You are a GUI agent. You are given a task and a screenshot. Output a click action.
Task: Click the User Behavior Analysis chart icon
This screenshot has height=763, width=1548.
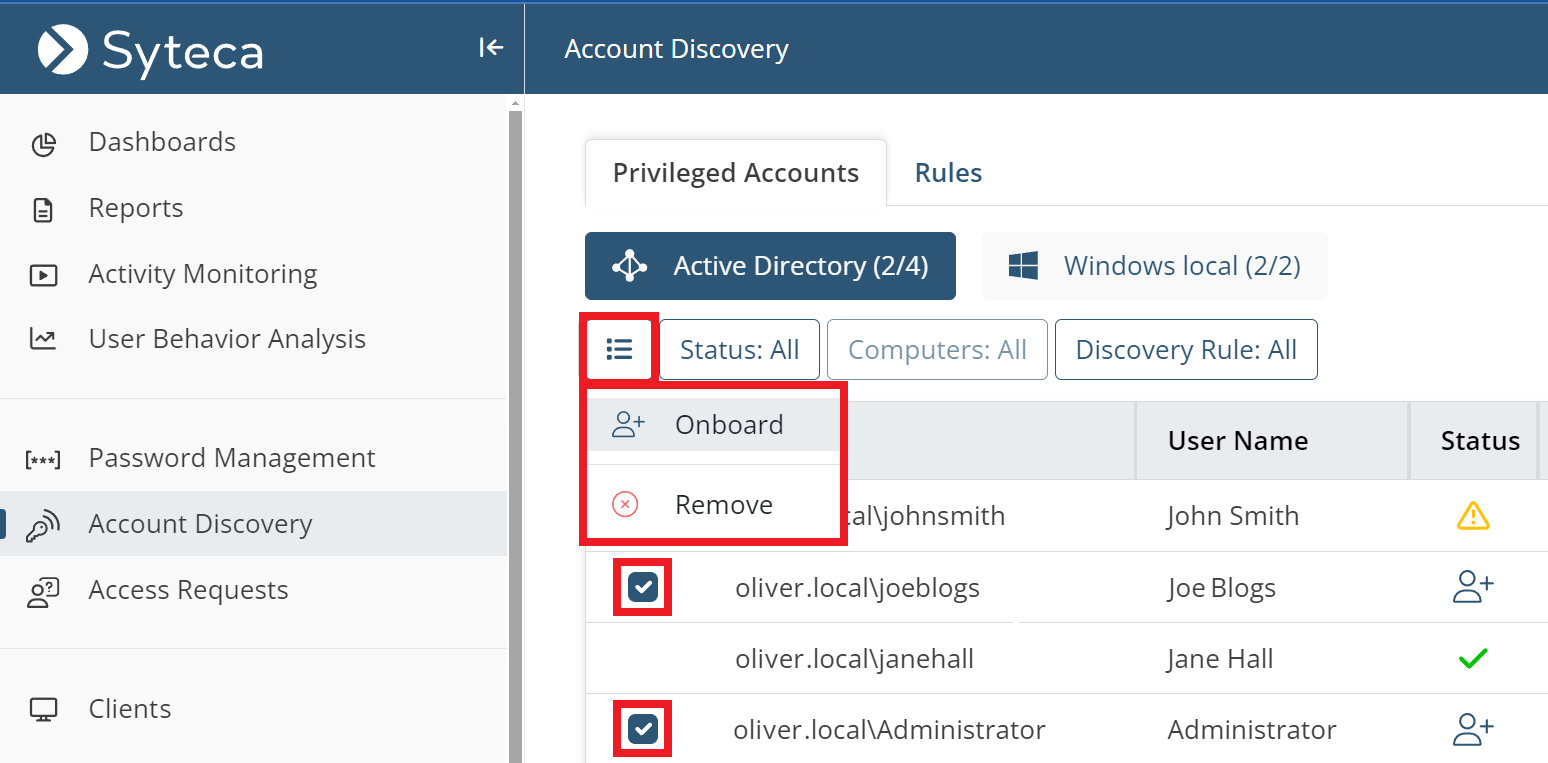43,340
